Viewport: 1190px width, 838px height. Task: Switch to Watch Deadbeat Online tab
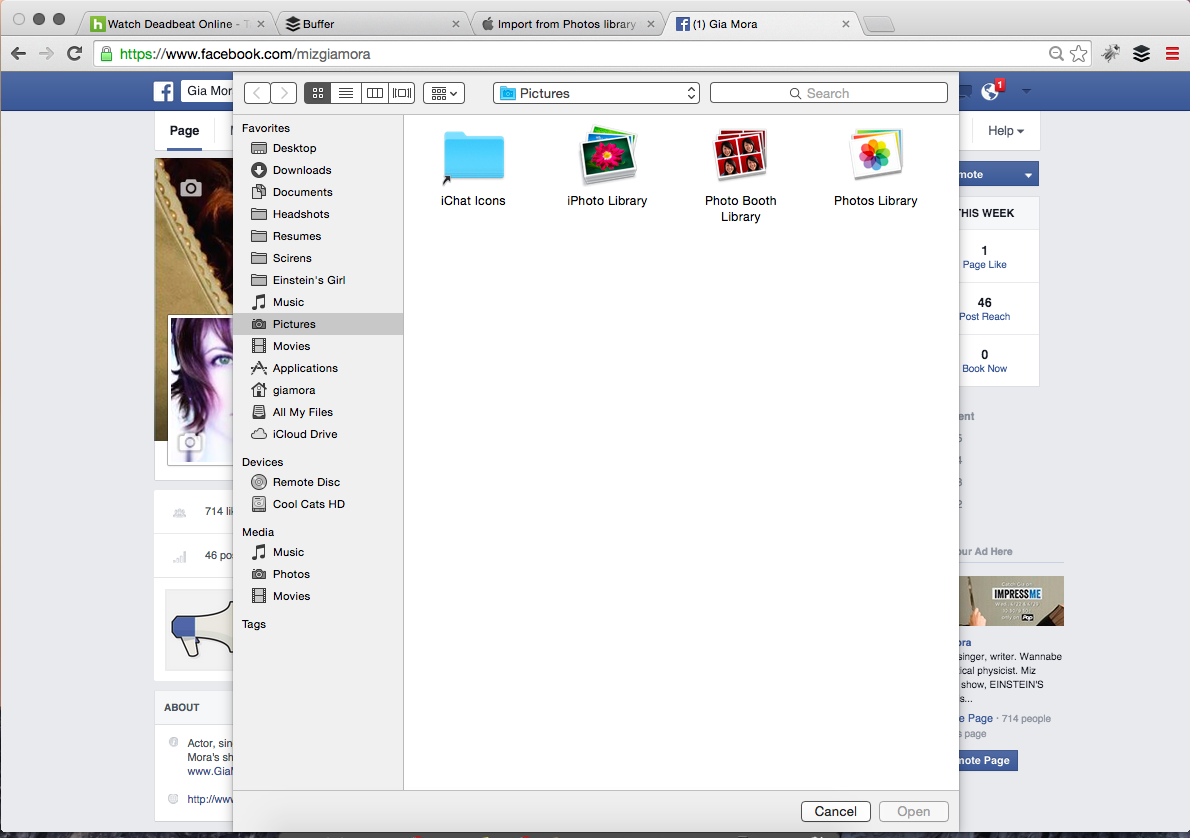point(177,24)
